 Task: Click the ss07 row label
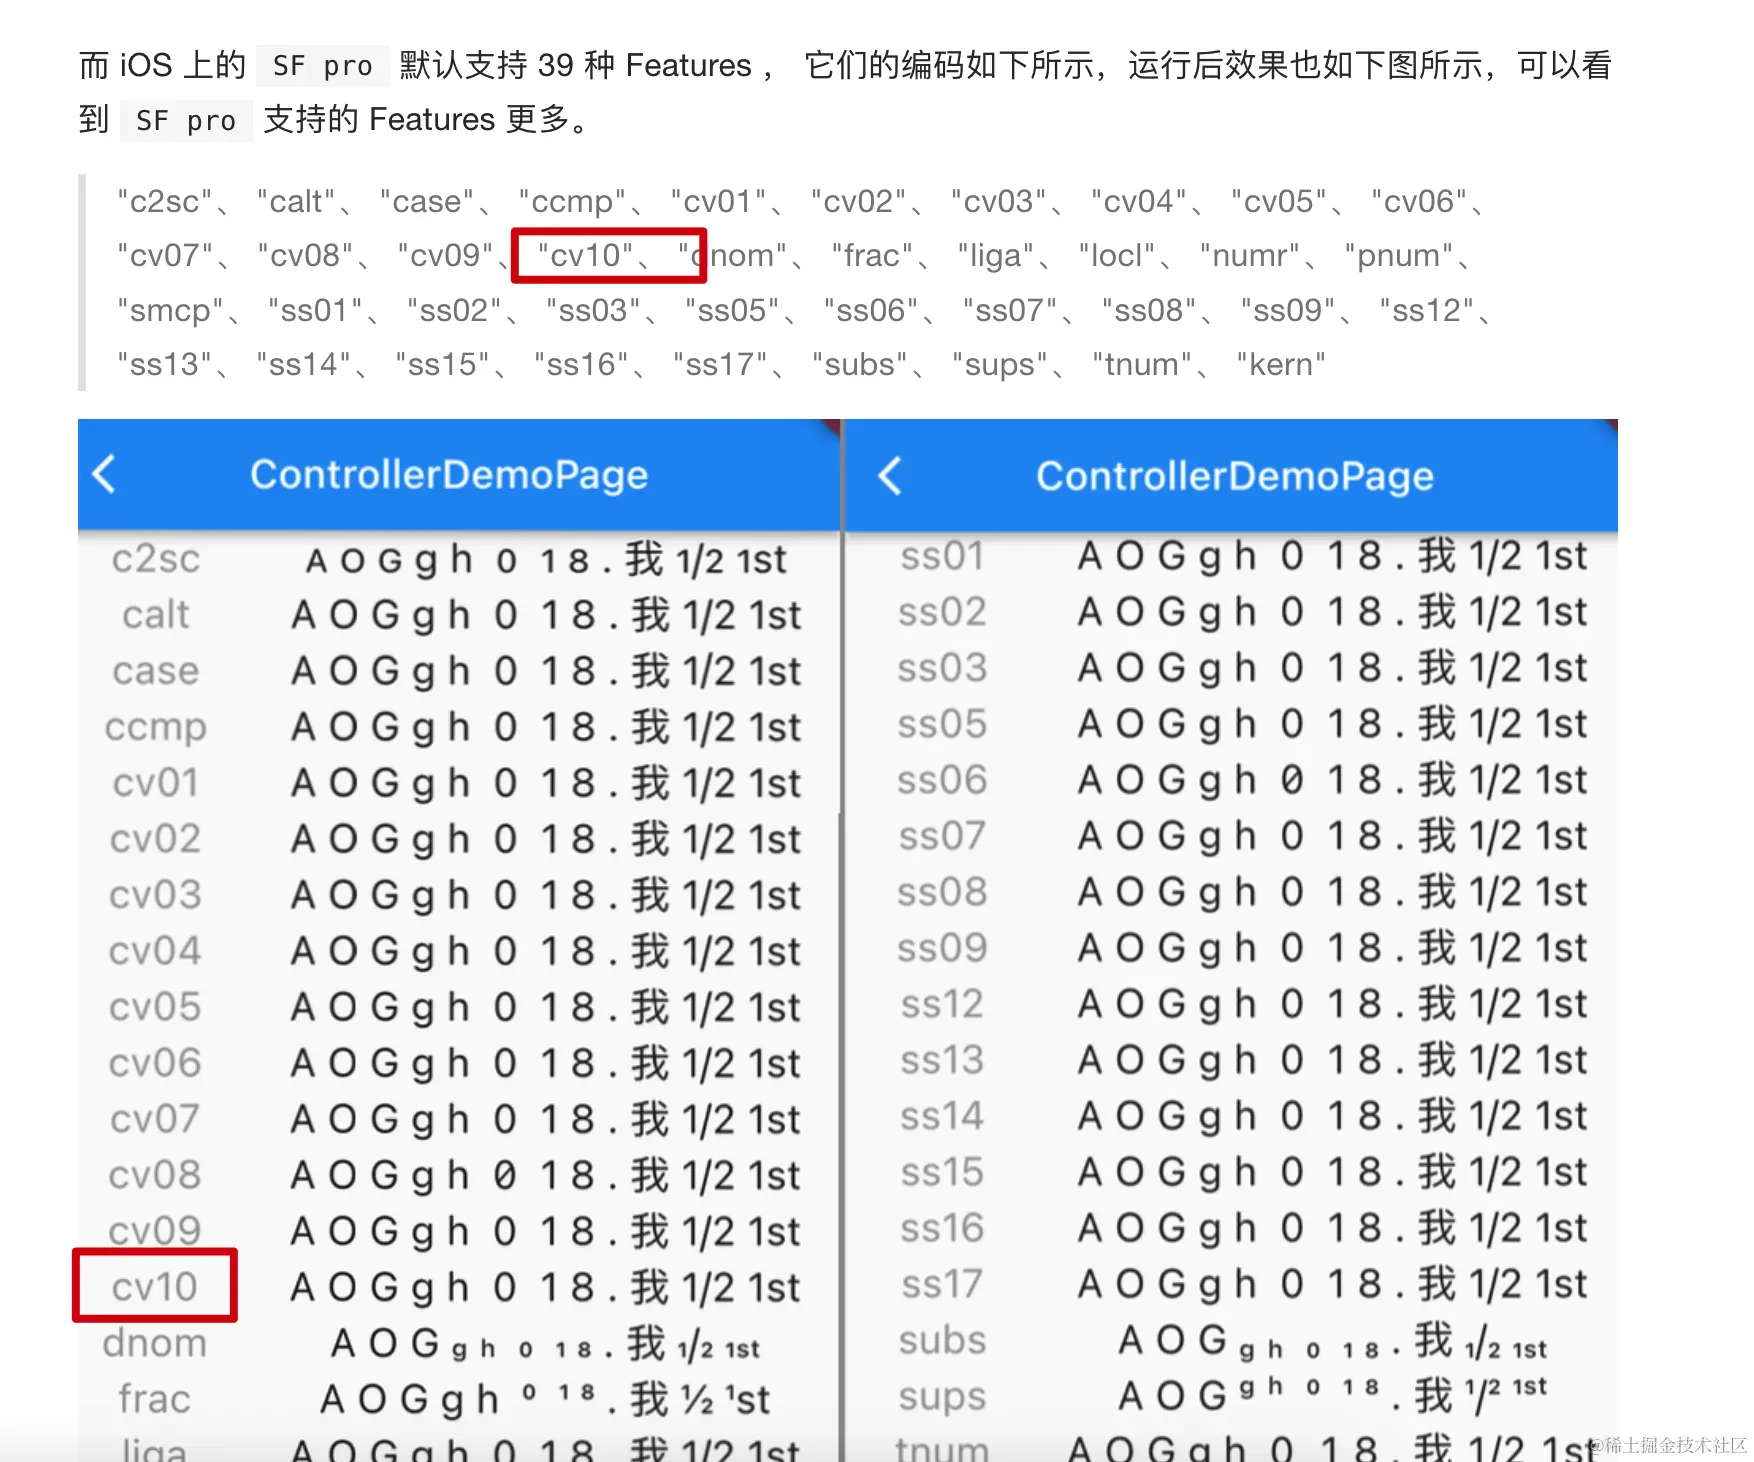point(942,836)
